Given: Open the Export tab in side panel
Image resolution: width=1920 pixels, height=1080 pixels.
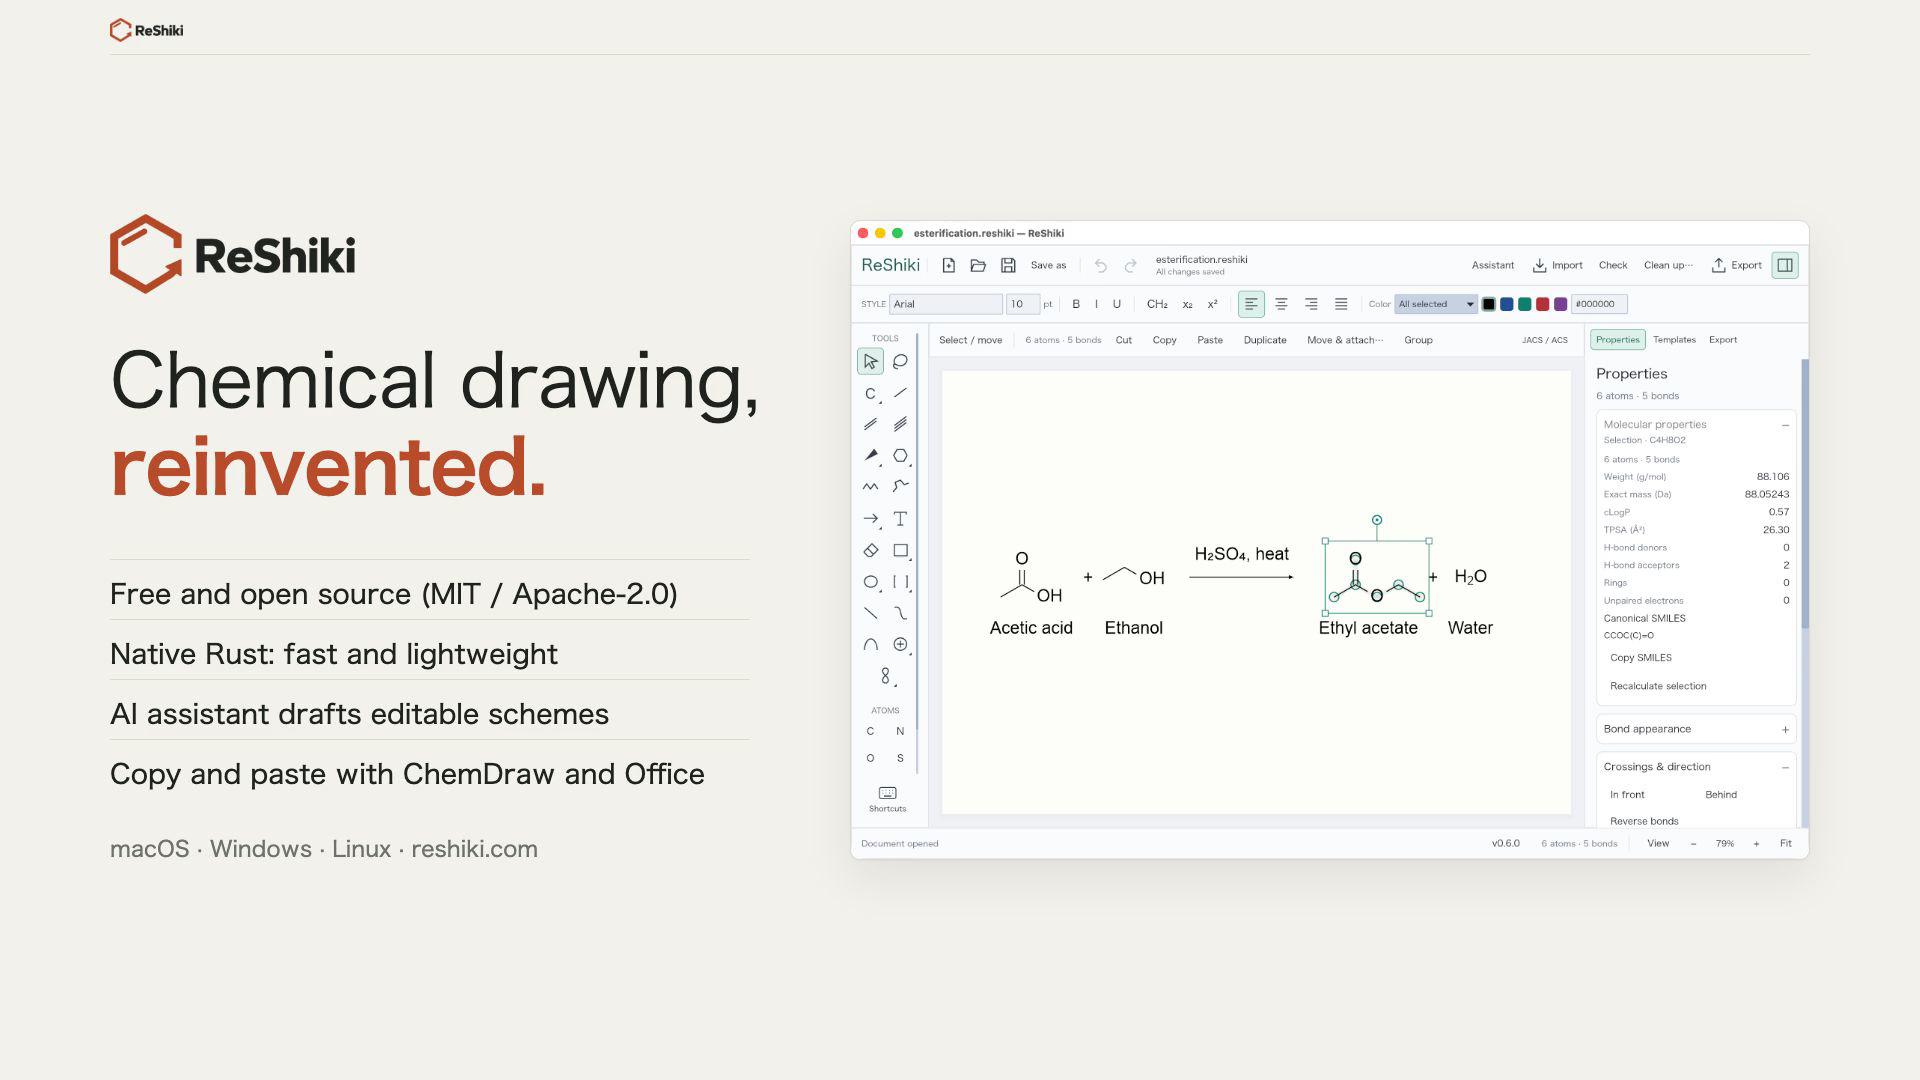Looking at the screenshot, I should (1723, 340).
